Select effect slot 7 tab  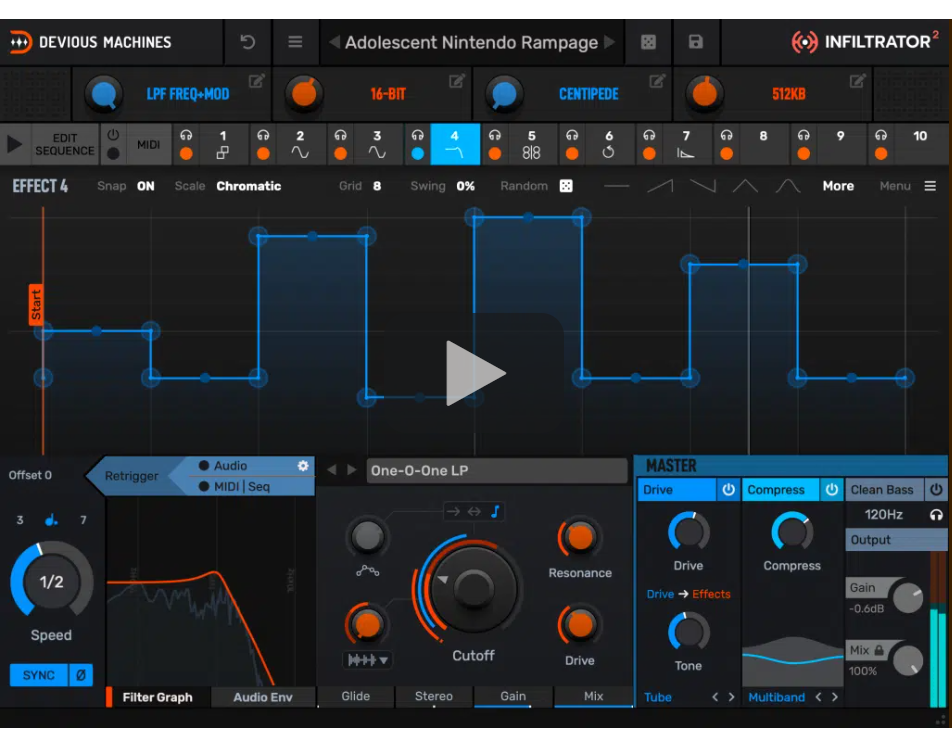point(686,144)
